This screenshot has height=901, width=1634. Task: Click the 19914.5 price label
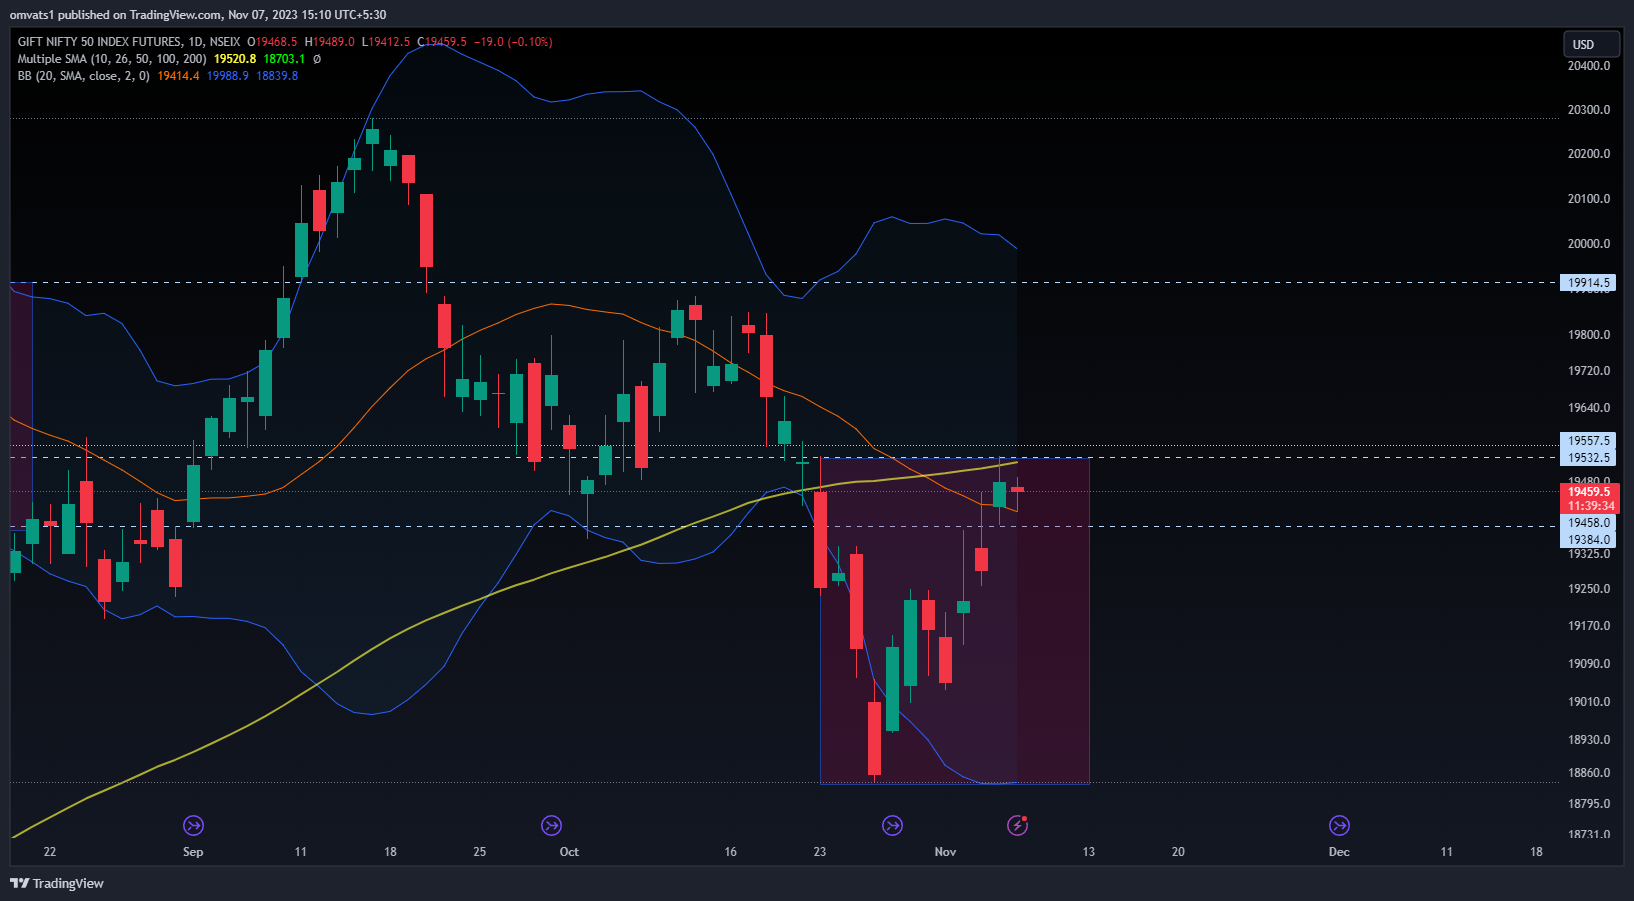(x=1588, y=283)
